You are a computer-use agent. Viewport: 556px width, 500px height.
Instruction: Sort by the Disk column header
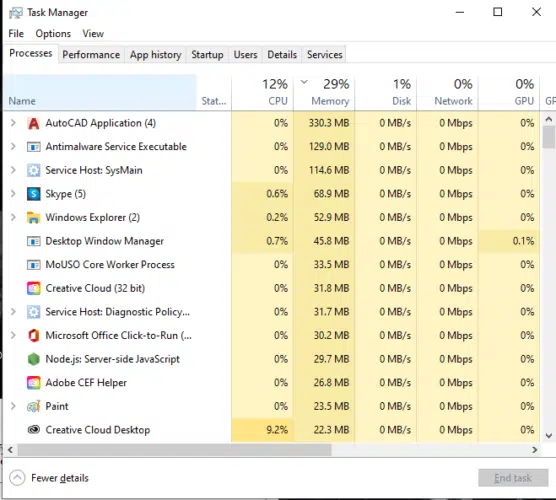[x=385, y=93]
